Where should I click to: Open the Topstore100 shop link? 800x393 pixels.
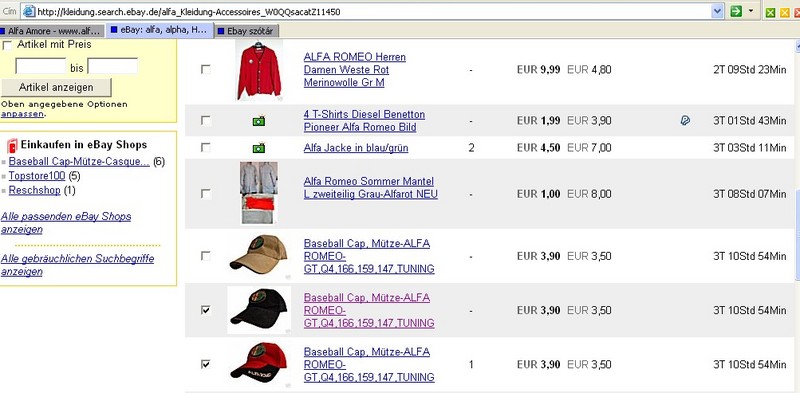coord(37,176)
